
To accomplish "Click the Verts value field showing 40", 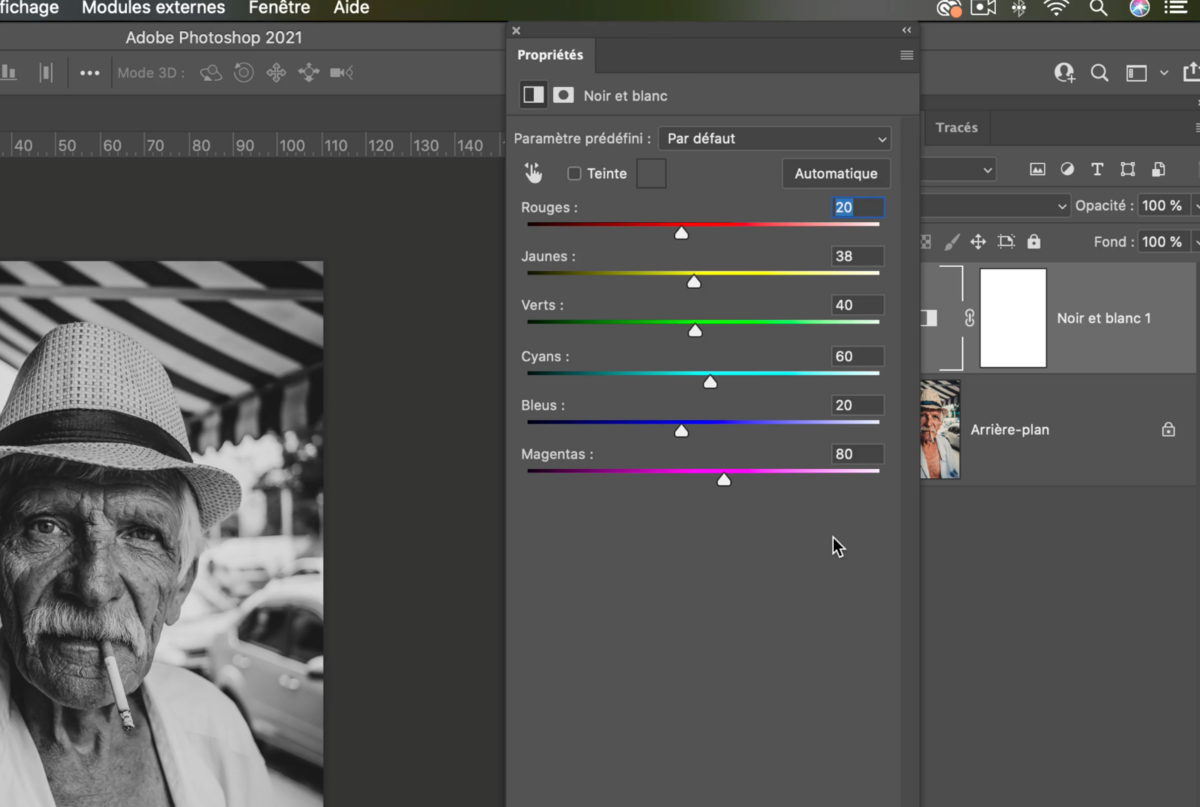I will pos(857,305).
